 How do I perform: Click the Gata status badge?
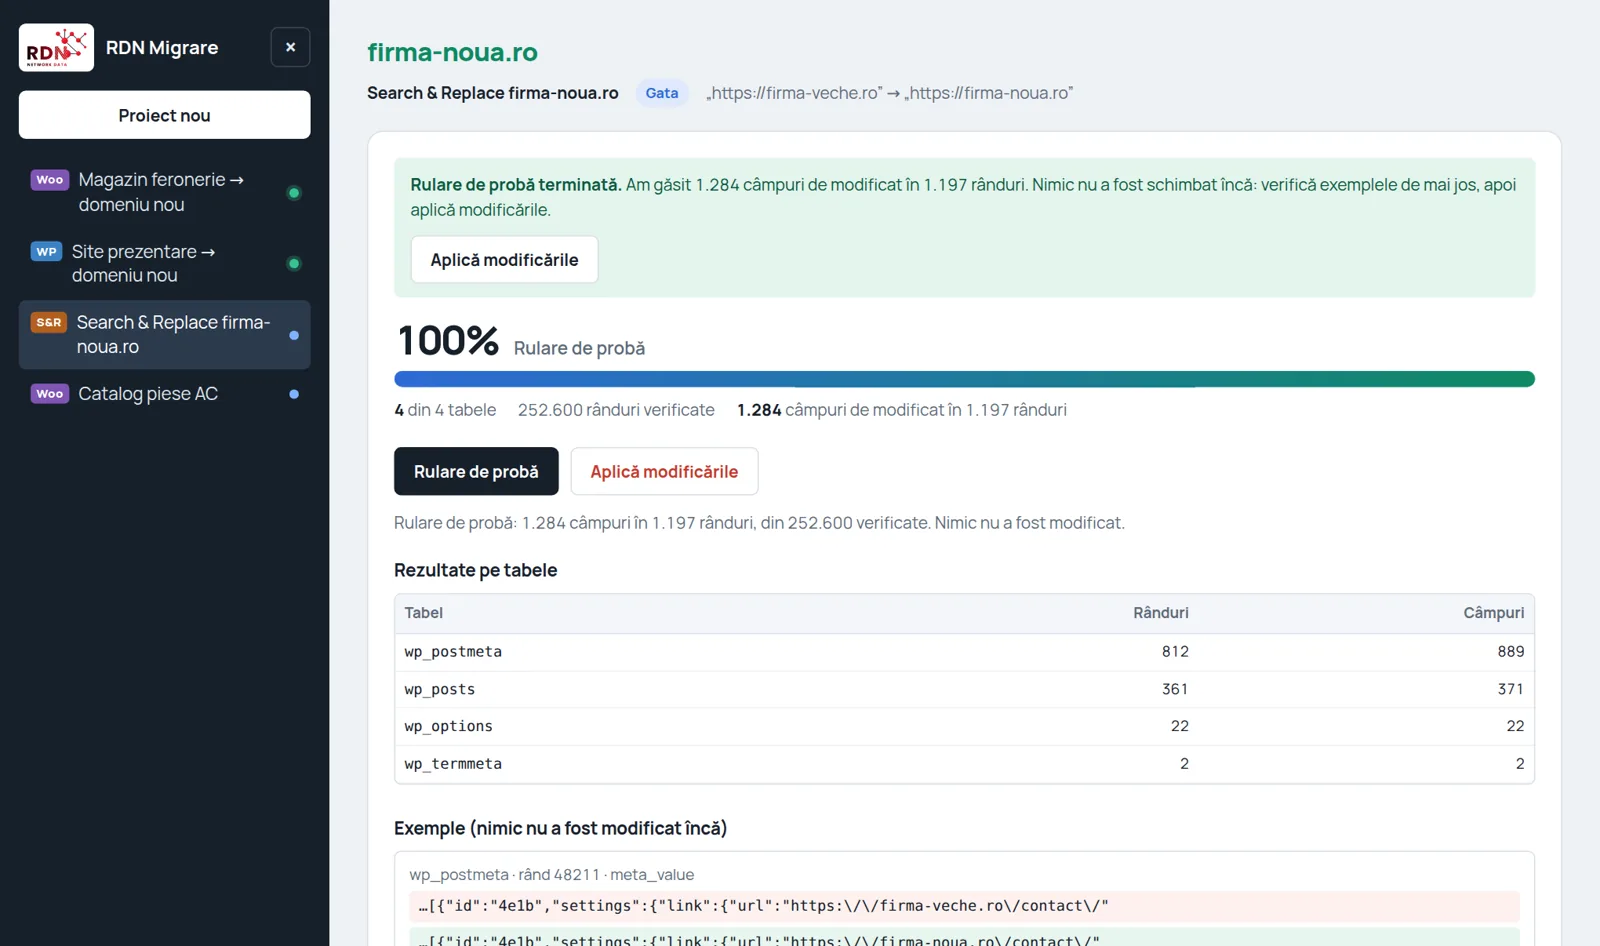pyautogui.click(x=662, y=93)
